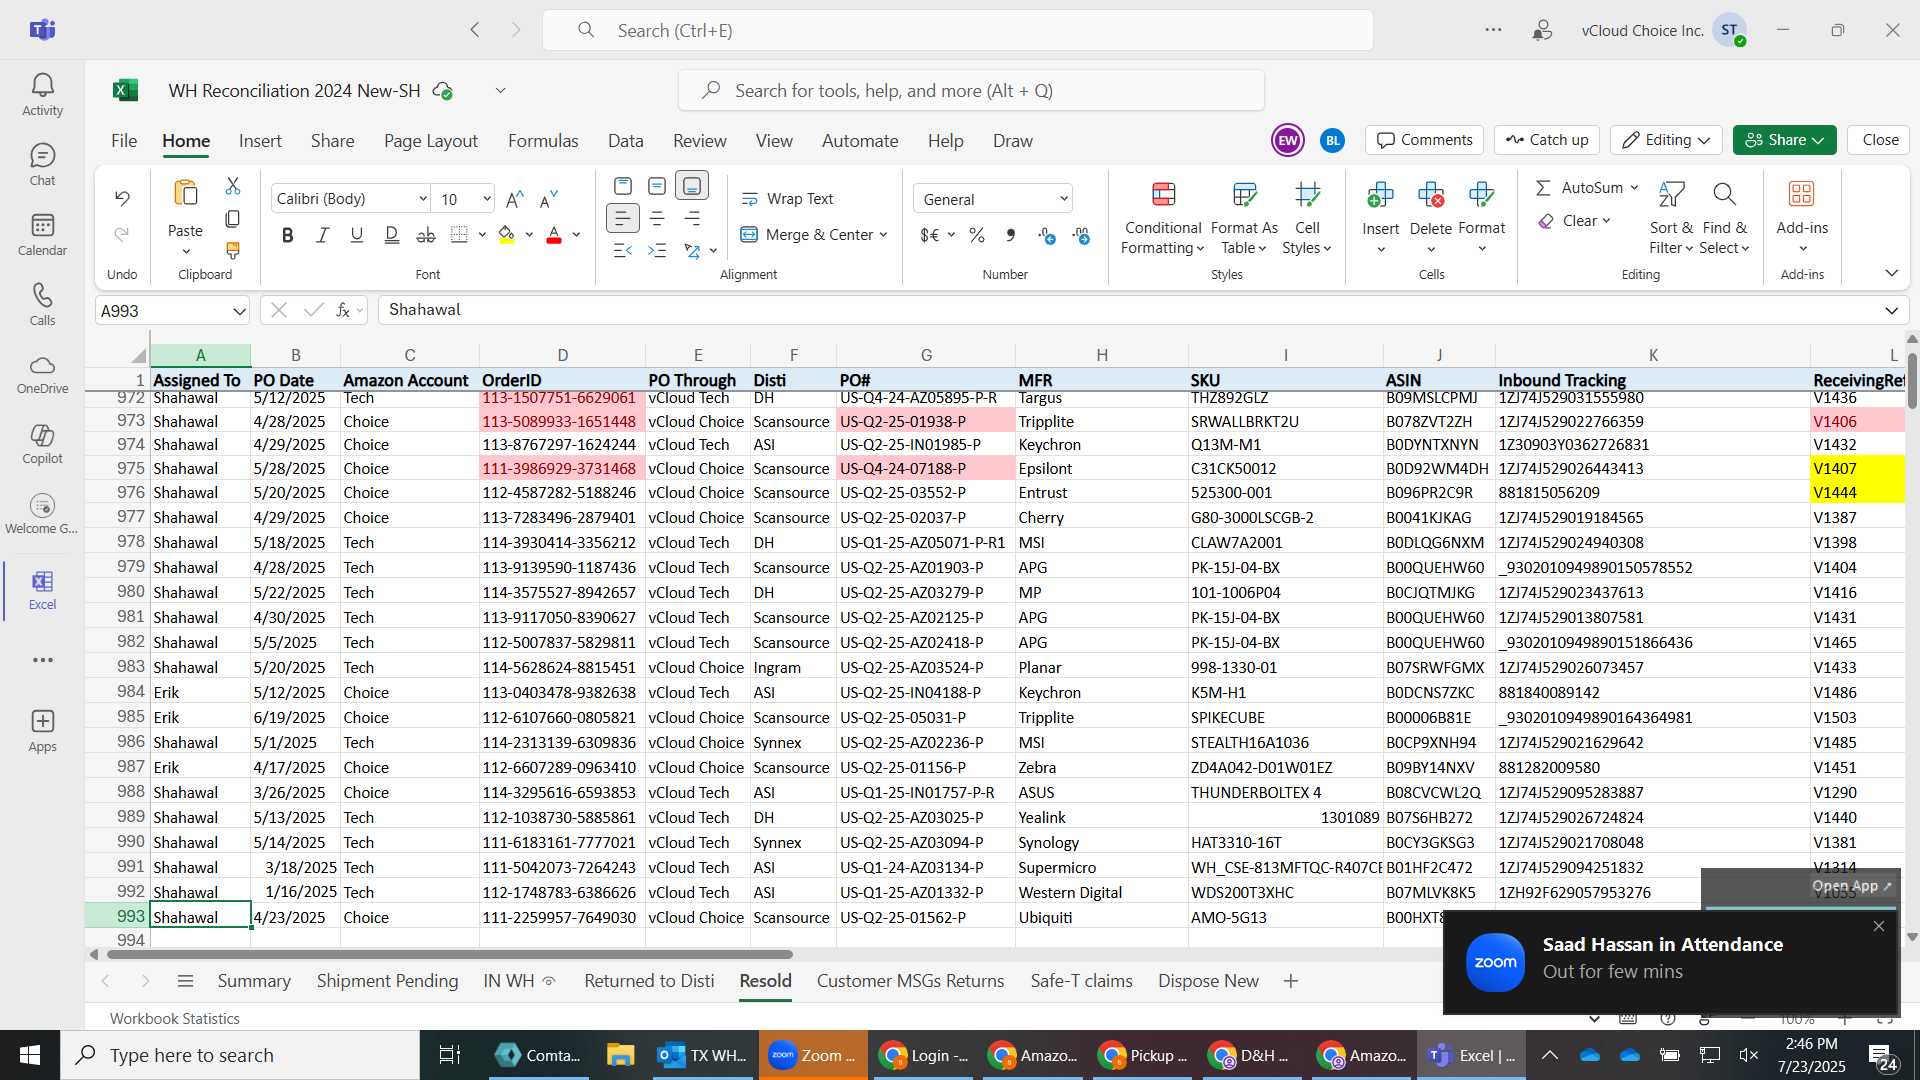This screenshot has height=1080, width=1920.
Task: Click the Insert Function fx icon
Action: click(343, 310)
